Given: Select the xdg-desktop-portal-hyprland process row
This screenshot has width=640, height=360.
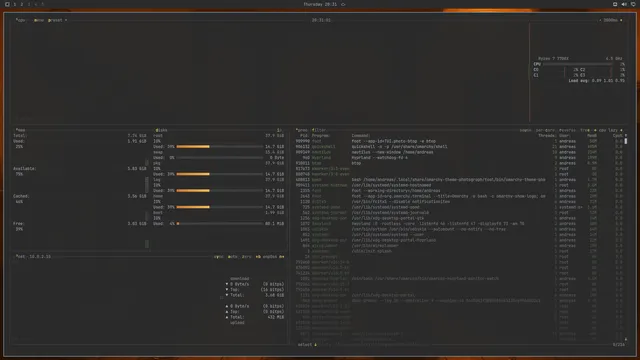Looking at the screenshot, I should click(x=459, y=240).
